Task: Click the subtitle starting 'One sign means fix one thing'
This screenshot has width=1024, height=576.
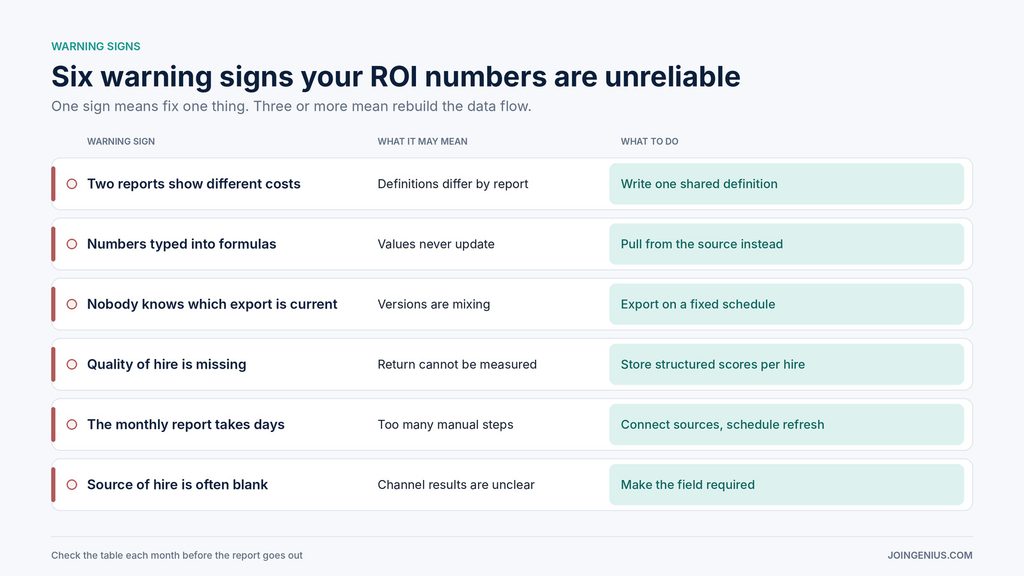Action: click(x=291, y=106)
